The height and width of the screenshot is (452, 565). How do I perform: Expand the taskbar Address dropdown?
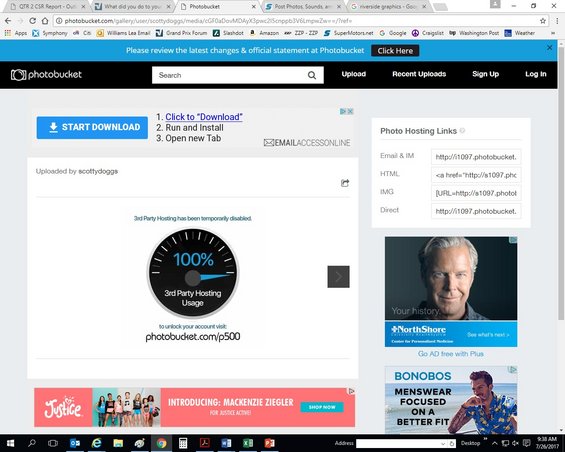[443, 443]
